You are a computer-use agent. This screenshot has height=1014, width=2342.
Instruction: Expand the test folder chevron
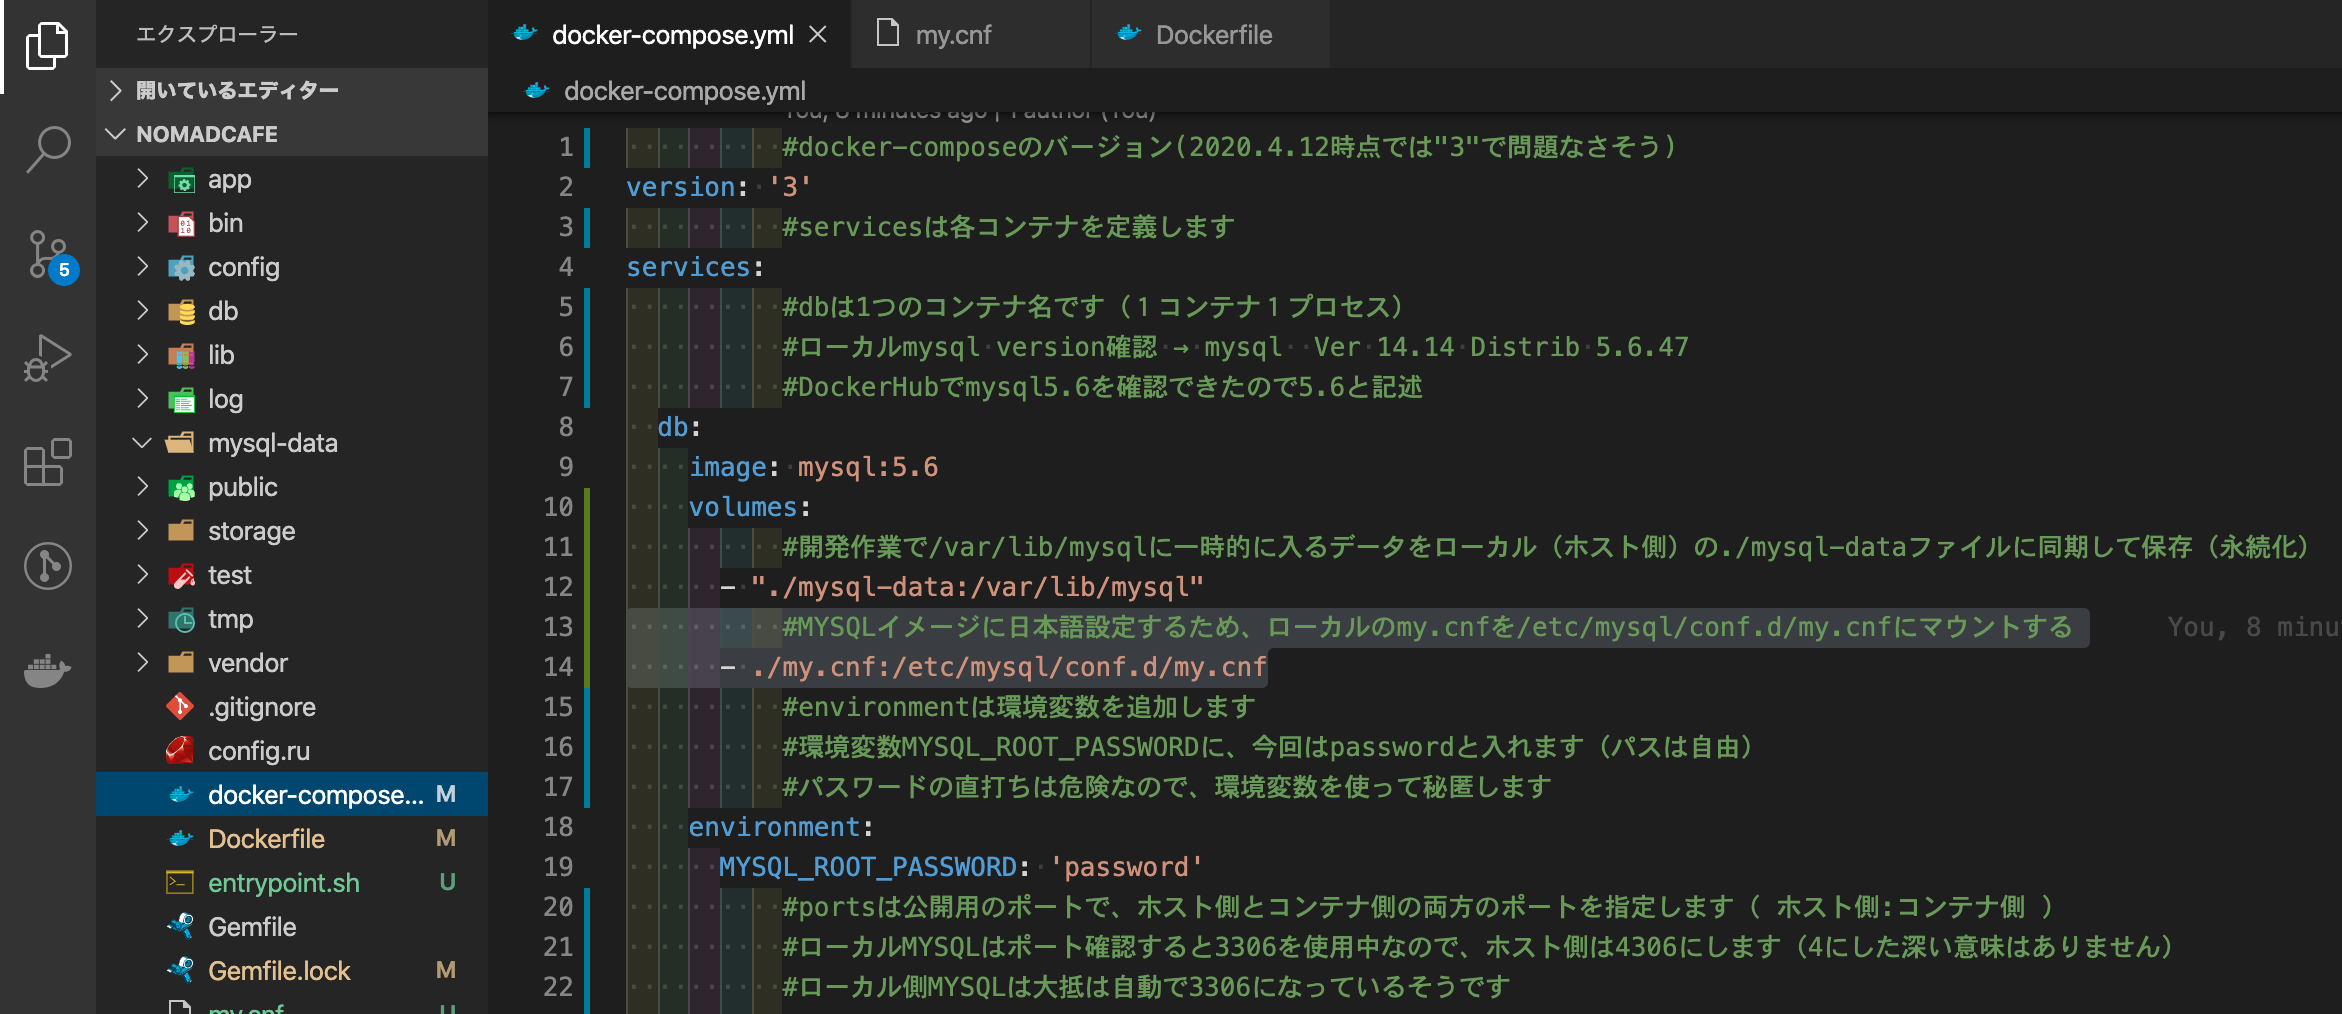click(x=142, y=575)
